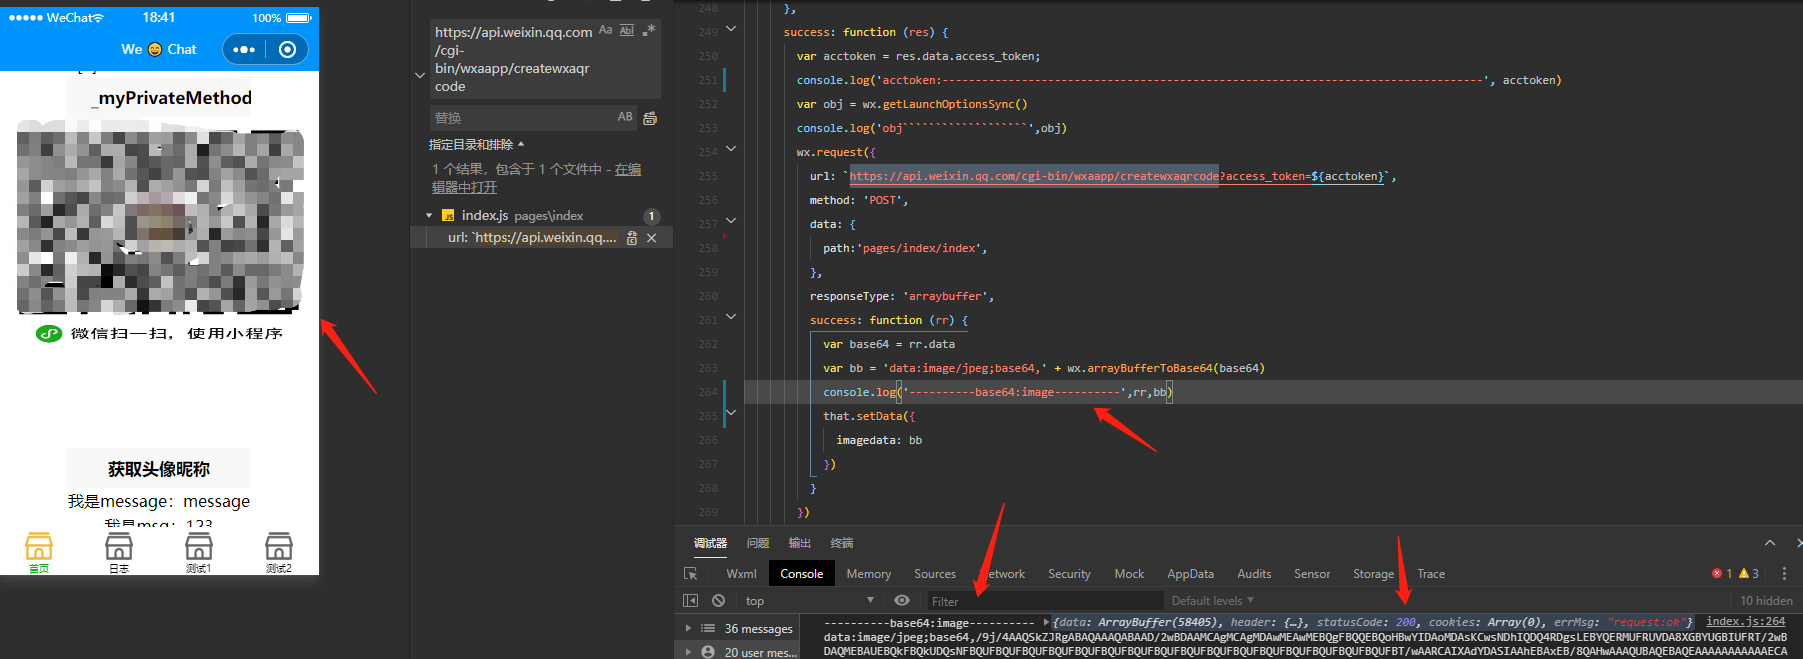Select the Console devtools tab
The height and width of the screenshot is (659, 1803).
click(x=802, y=574)
